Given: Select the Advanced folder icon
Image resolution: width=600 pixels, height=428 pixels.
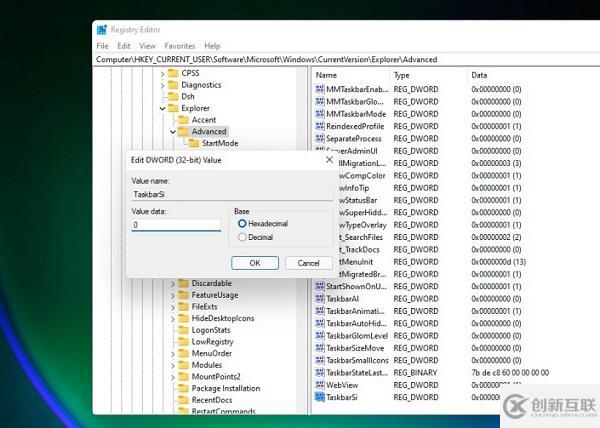Looking at the screenshot, I should pyautogui.click(x=184, y=132).
